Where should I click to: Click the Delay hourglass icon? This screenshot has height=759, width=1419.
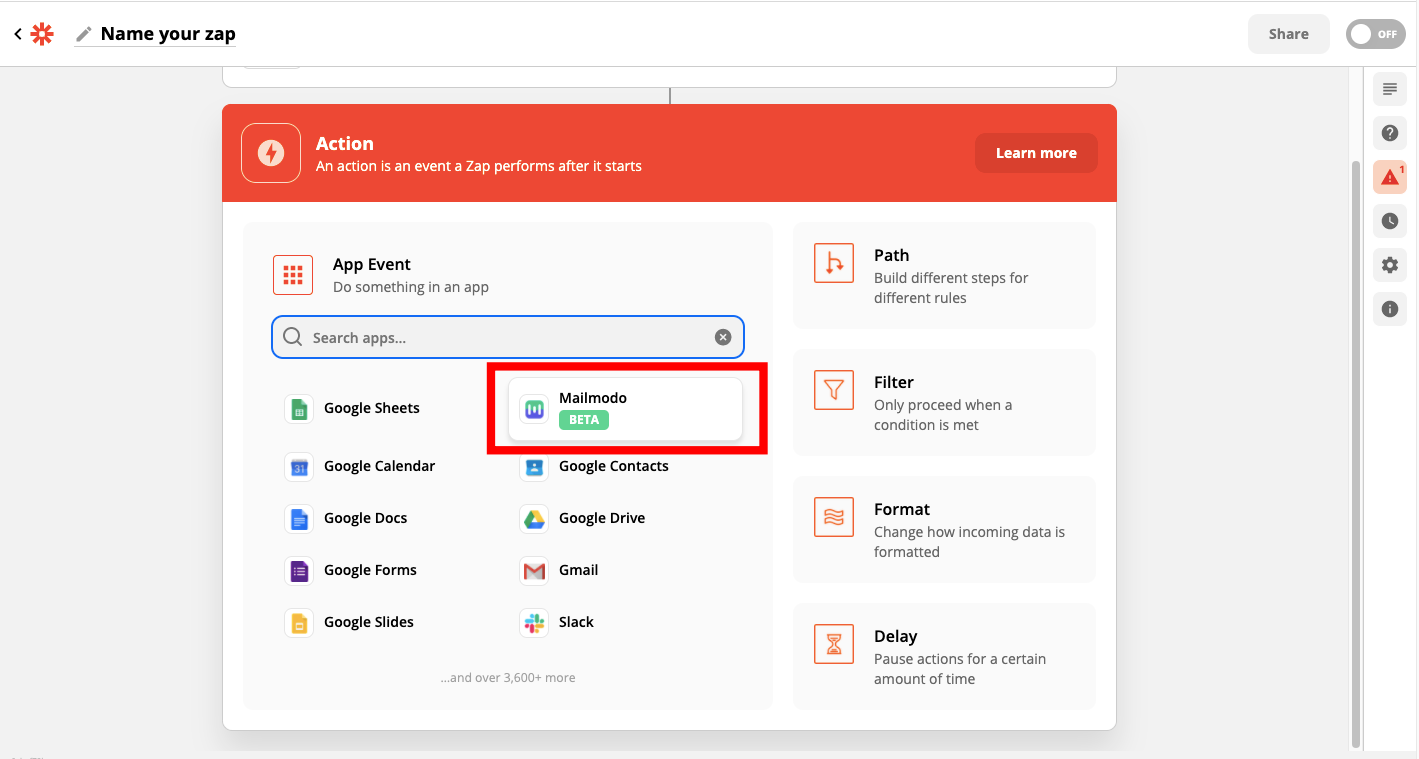(x=834, y=644)
